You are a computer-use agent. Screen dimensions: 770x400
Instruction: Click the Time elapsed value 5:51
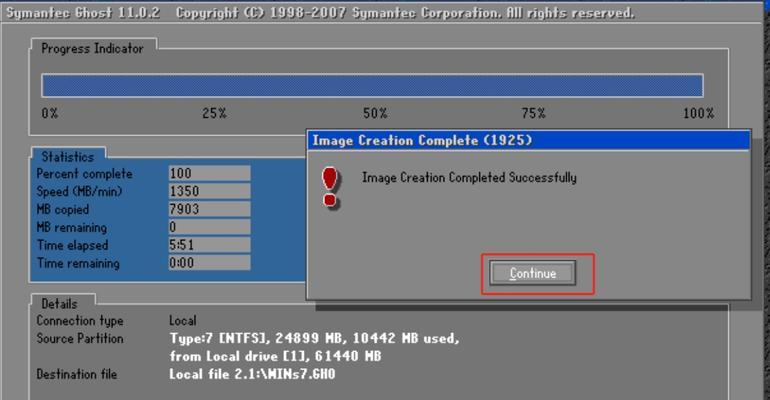[x=209, y=244]
